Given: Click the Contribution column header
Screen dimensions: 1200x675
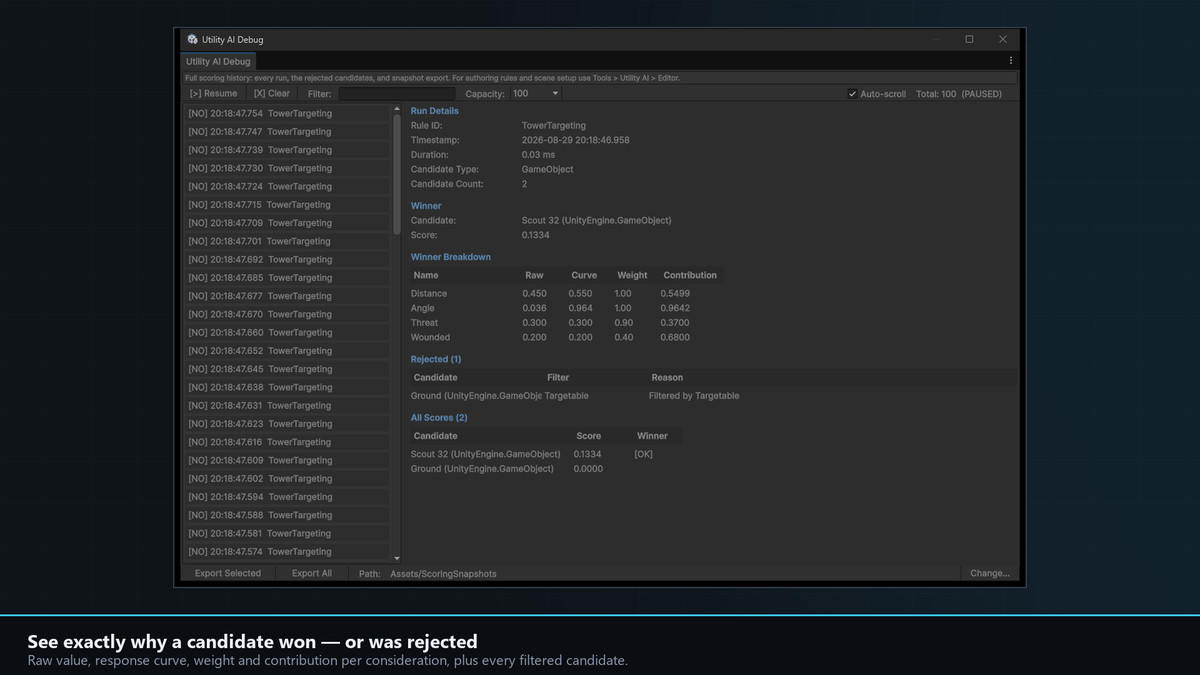Looking at the screenshot, I should (690, 275).
